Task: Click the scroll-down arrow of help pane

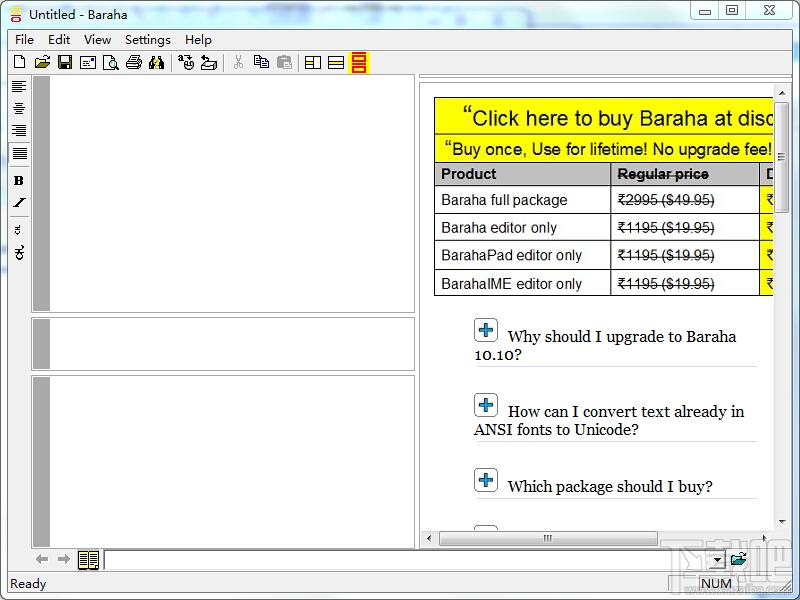Action: coord(782,521)
